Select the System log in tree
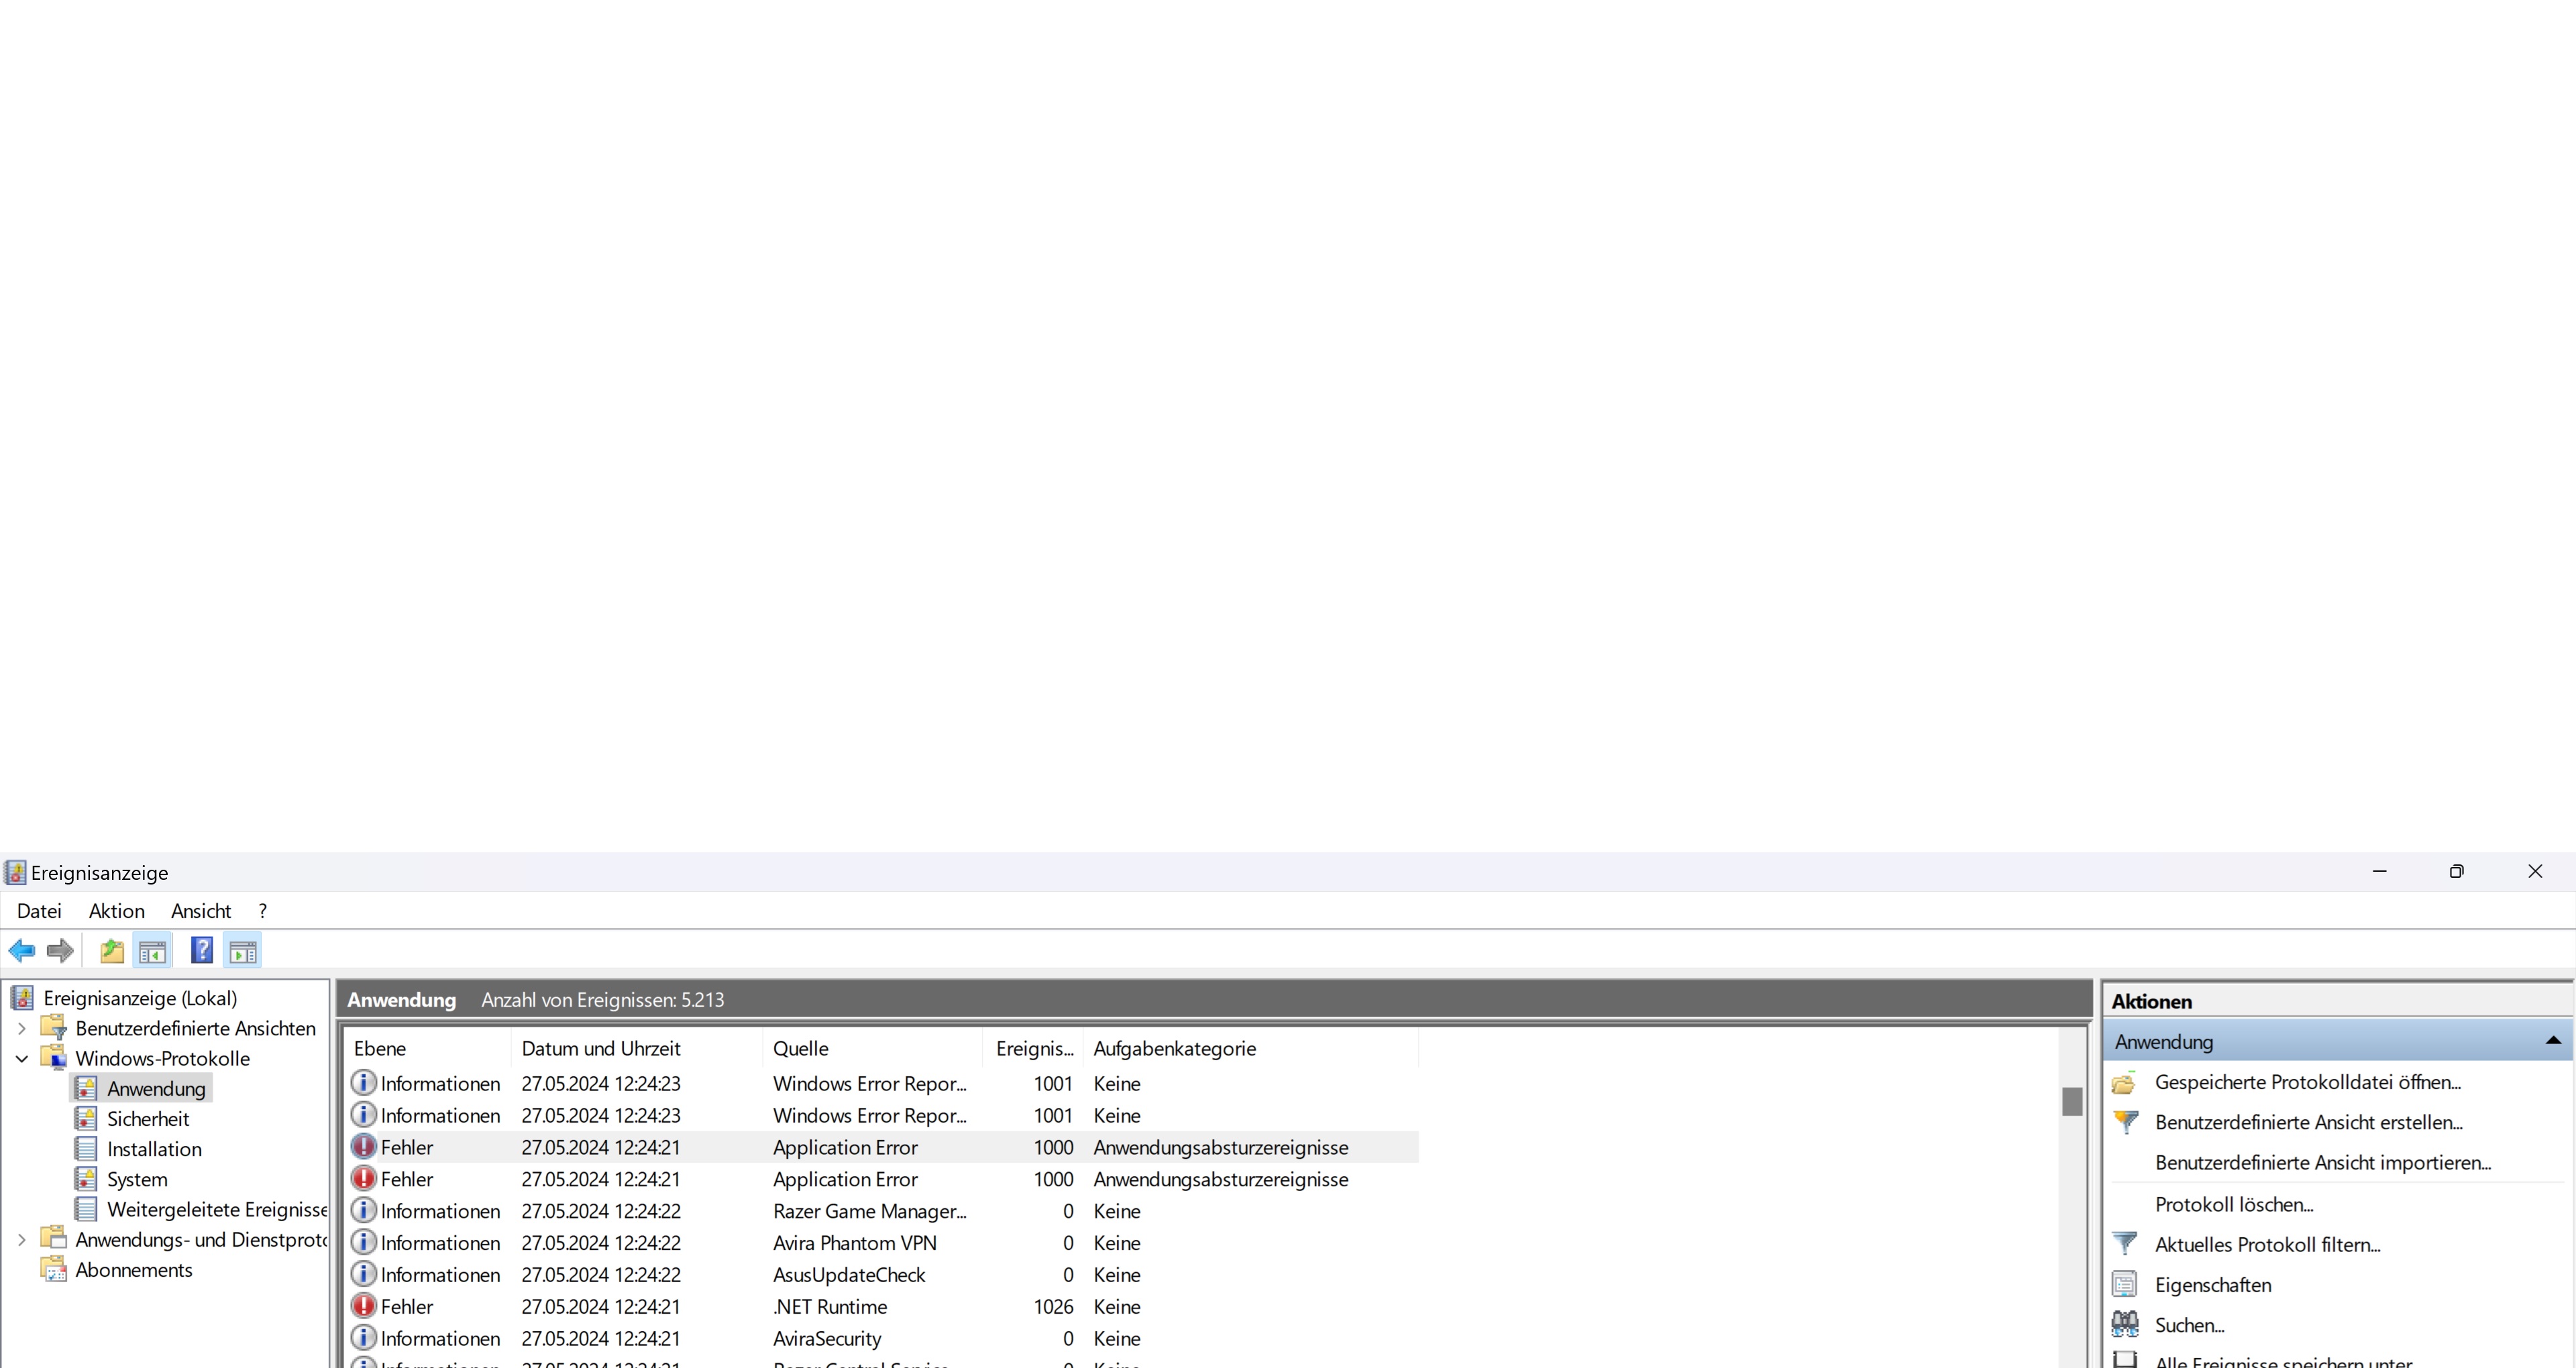 [x=137, y=1179]
